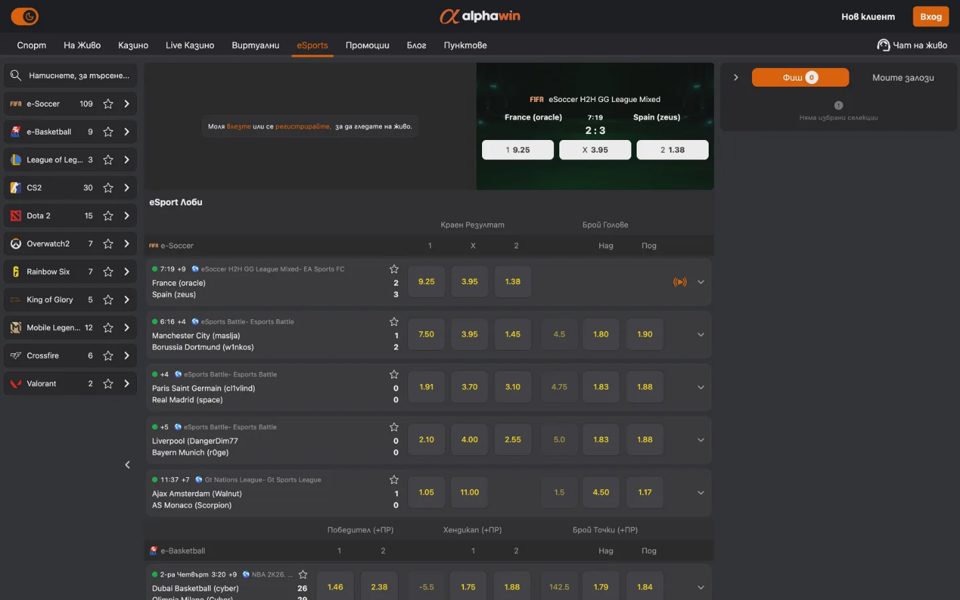This screenshot has height=600, width=960.
Task: Open the На Живо menu
Action: (82, 45)
